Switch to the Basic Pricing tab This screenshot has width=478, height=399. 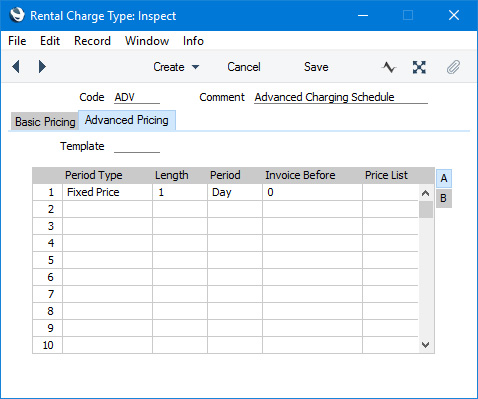click(45, 122)
